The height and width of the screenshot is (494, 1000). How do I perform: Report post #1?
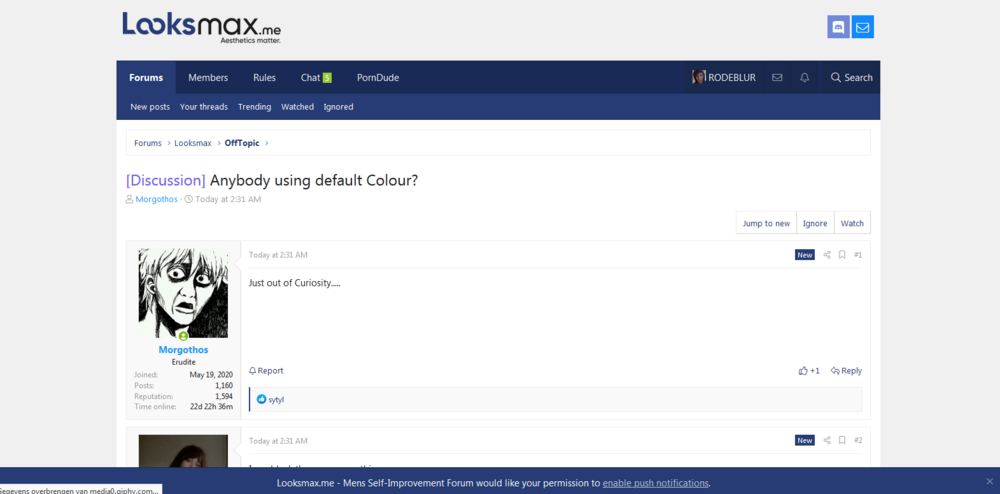[266, 371]
